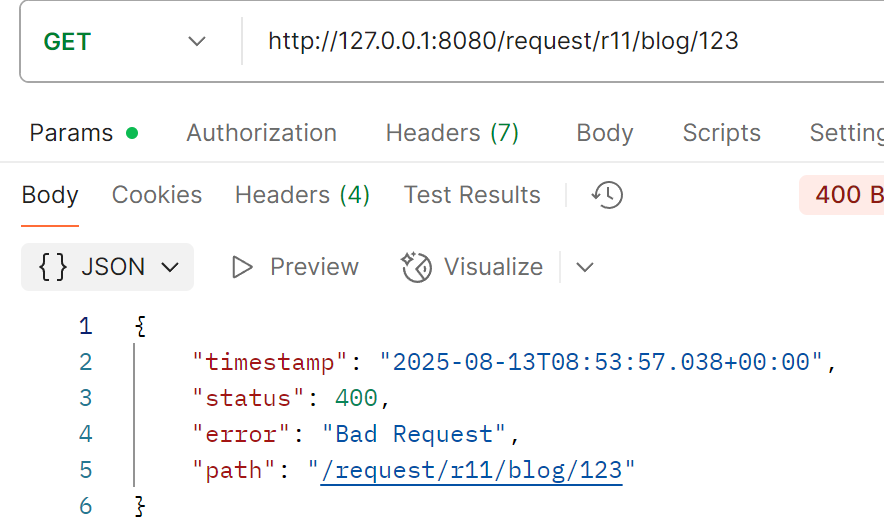The image size is (884, 528).
Task: Click the "error" key in the JSON
Action: [x=241, y=434]
